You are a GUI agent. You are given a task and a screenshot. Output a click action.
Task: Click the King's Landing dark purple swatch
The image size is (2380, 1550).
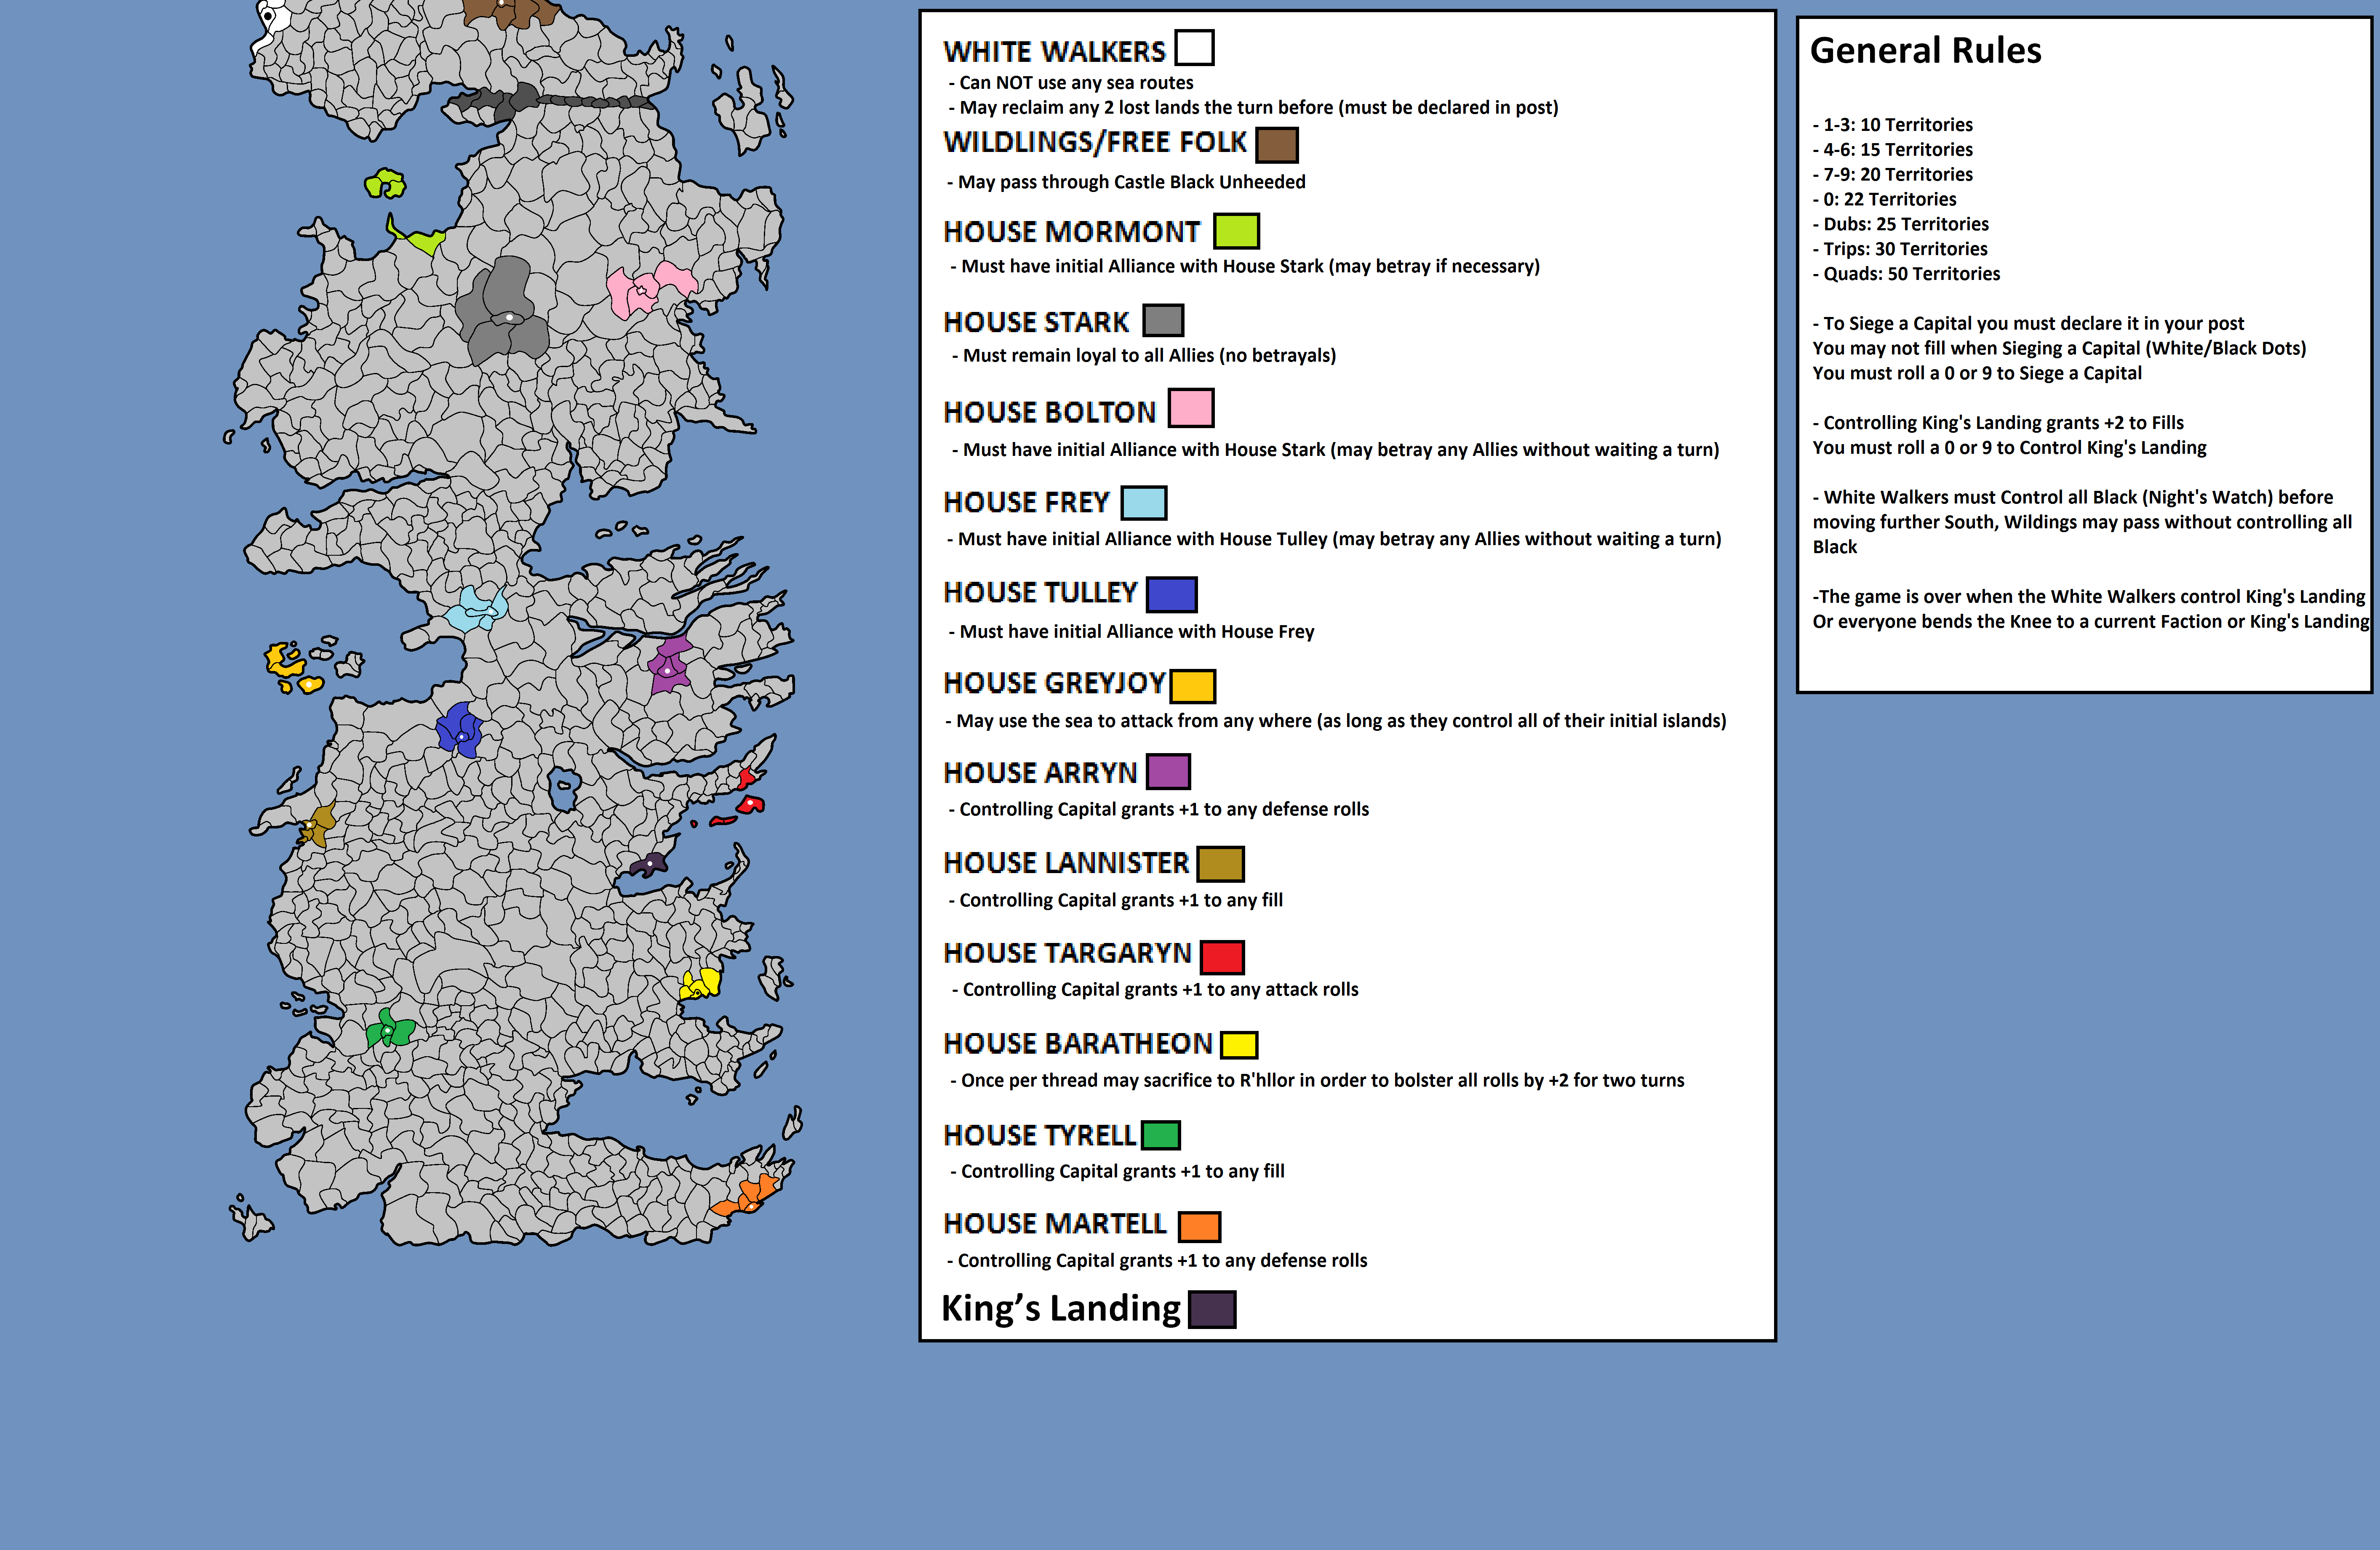point(1212,1309)
